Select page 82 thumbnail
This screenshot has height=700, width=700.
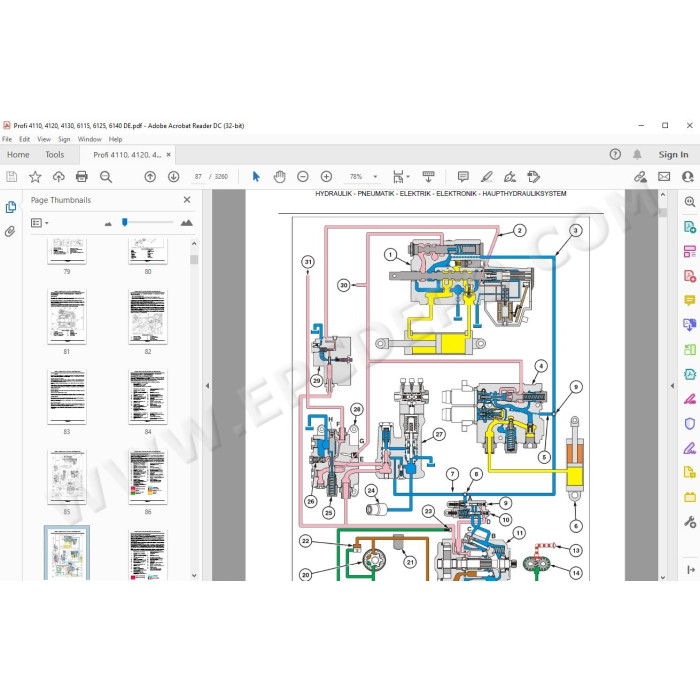(148, 317)
